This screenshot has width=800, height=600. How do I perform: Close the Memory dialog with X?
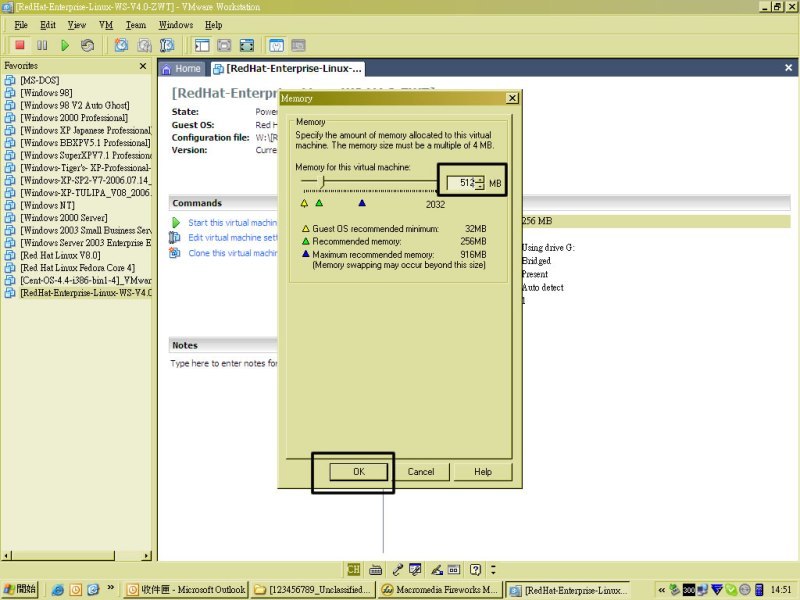point(512,98)
